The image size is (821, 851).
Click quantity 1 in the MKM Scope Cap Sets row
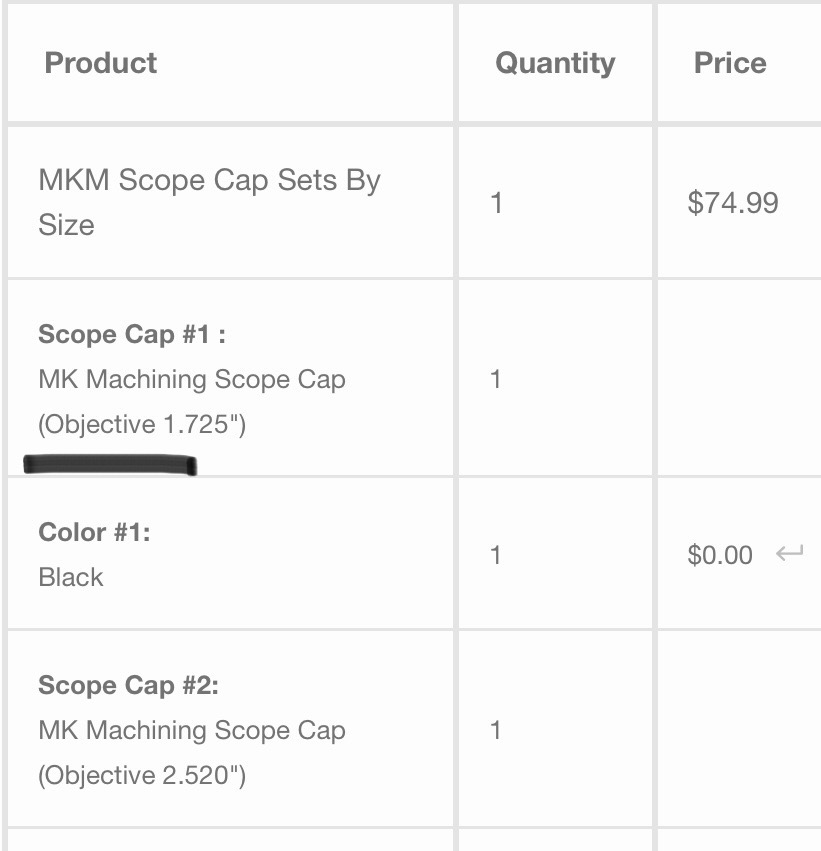click(496, 203)
